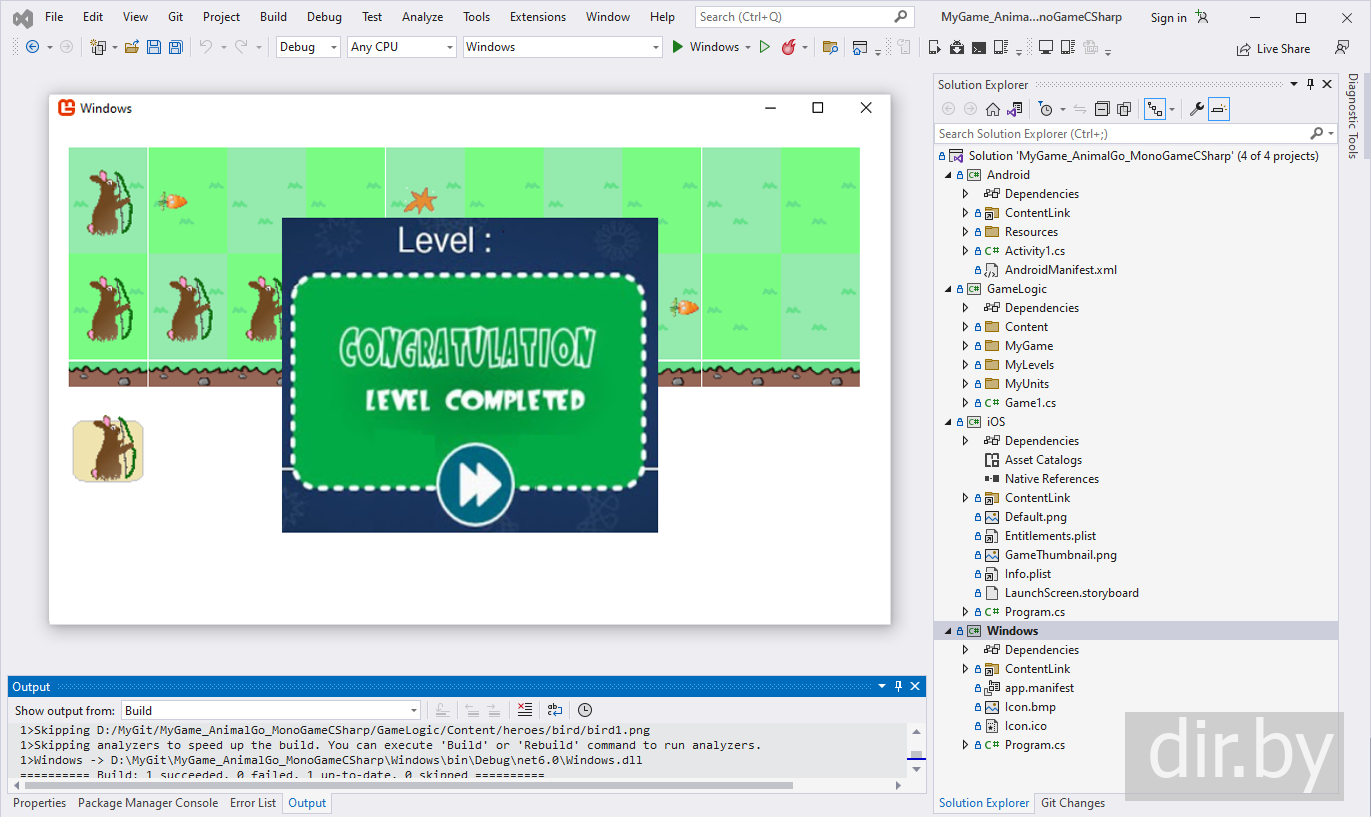Viewport: 1371px width, 817px height.
Task: Toggle word wrap in Output window
Action: point(555,710)
